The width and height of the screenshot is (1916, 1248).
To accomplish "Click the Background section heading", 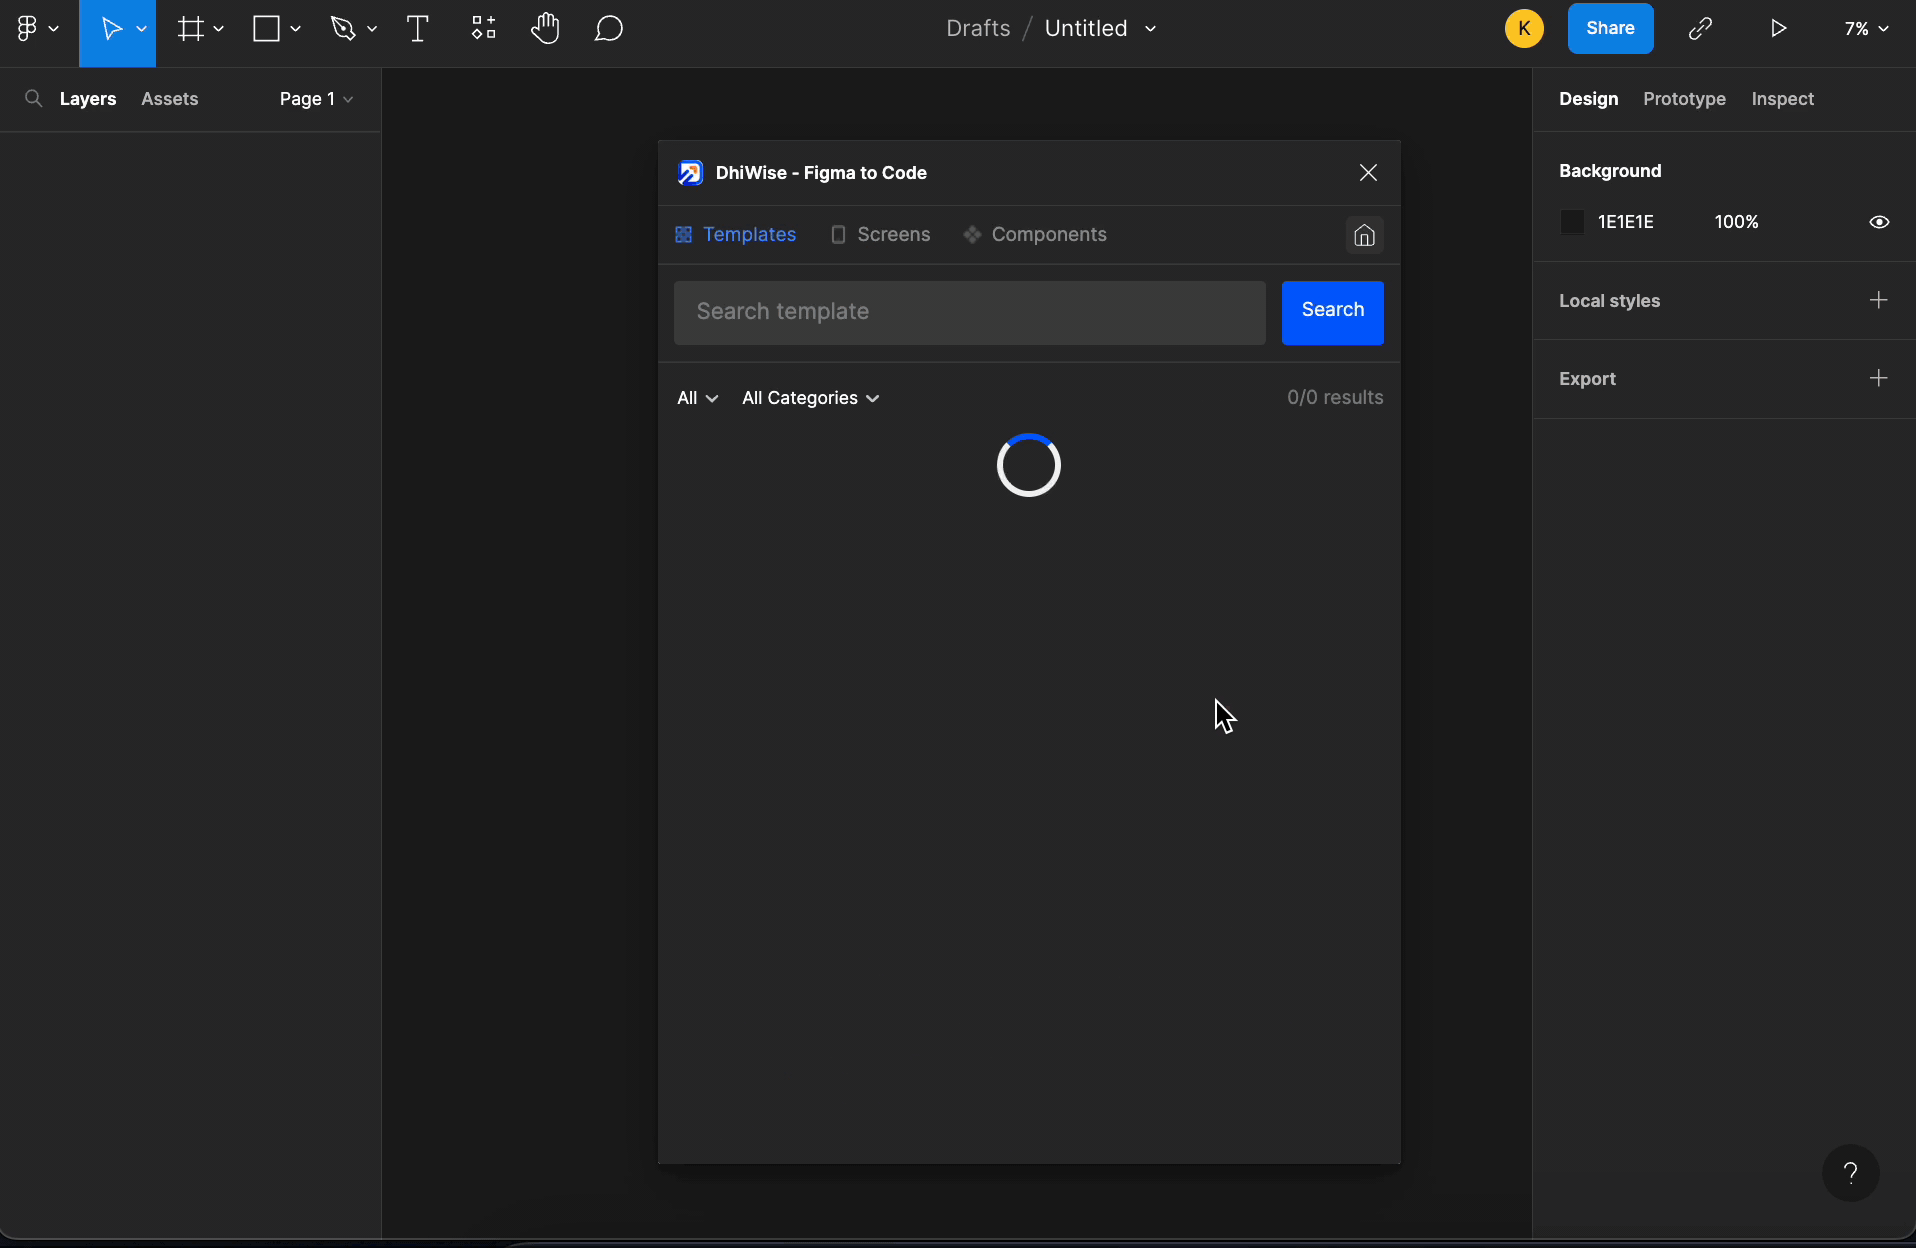I will click(1610, 171).
